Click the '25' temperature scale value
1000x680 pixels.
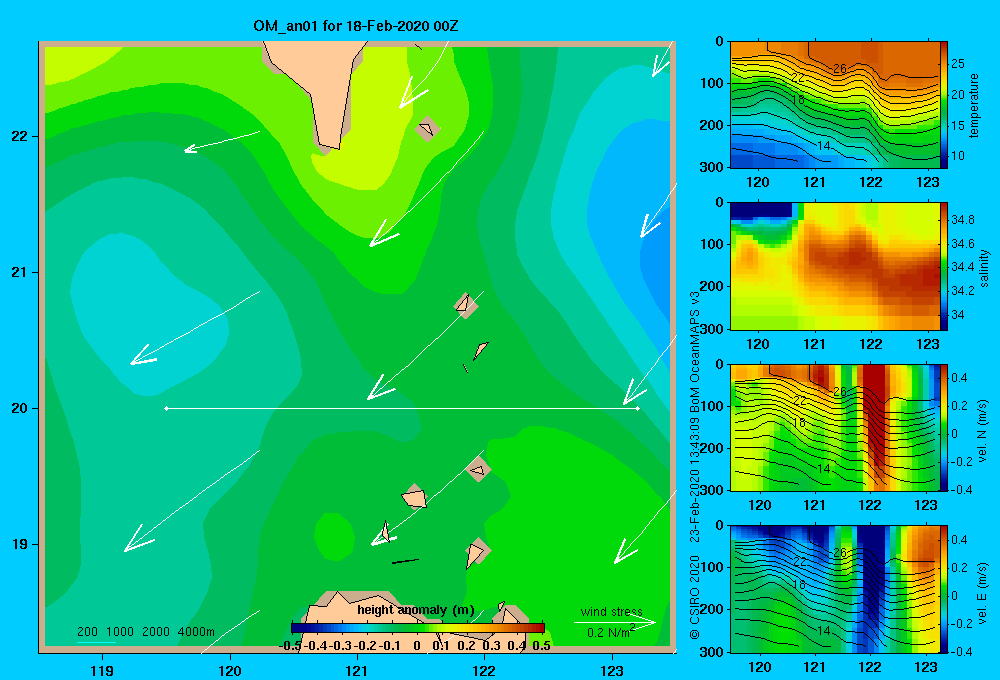(x=958, y=64)
